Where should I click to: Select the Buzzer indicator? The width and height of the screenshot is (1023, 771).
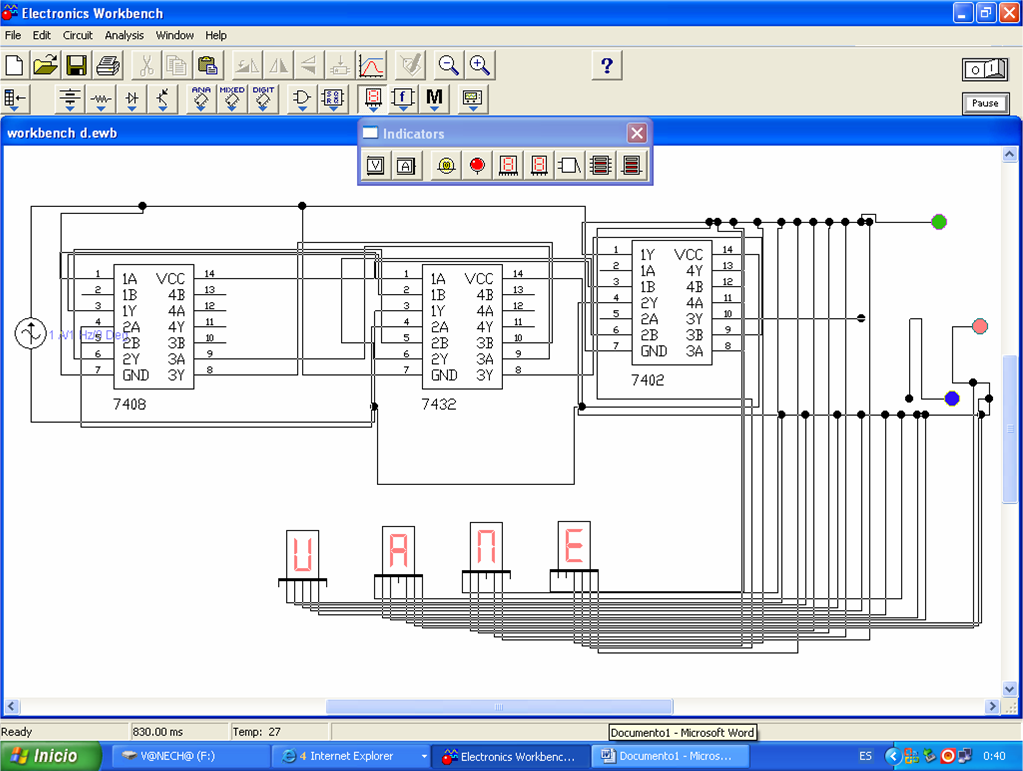(x=570, y=166)
